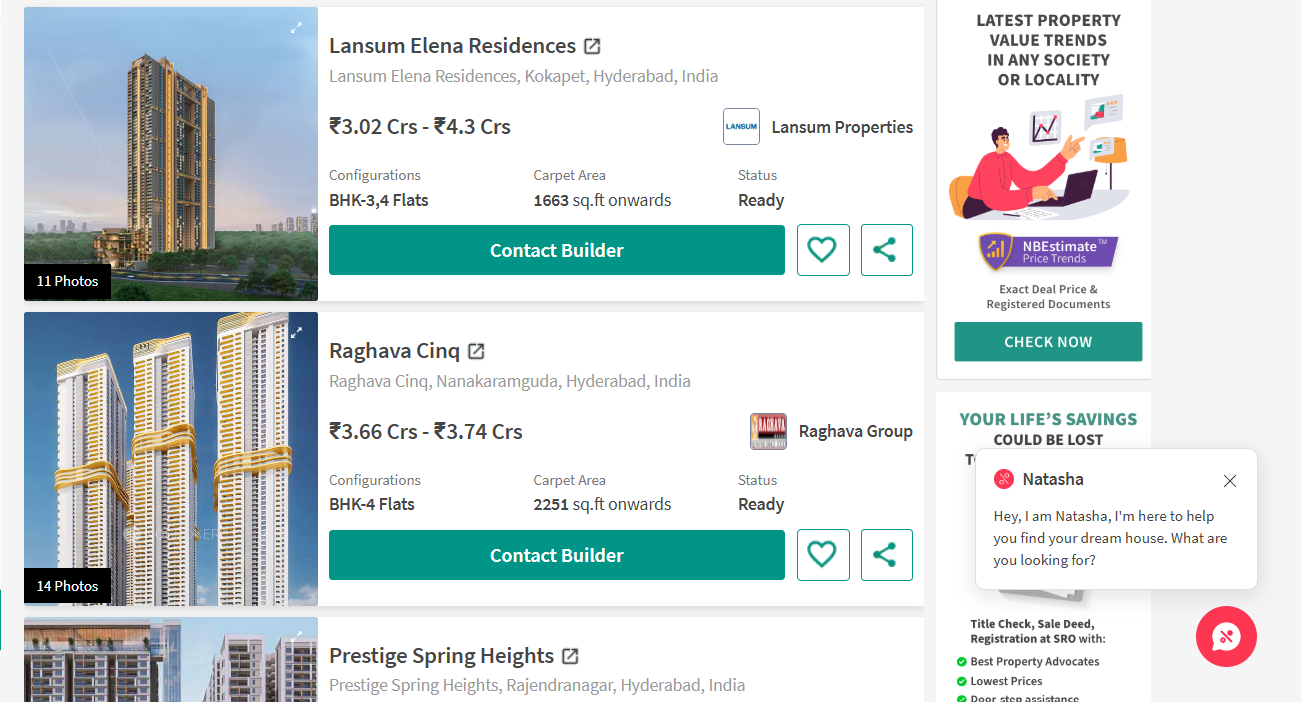The width and height of the screenshot is (1303, 702).
Task: Open Lansum Elena Residences external link icon
Action: [x=592, y=46]
